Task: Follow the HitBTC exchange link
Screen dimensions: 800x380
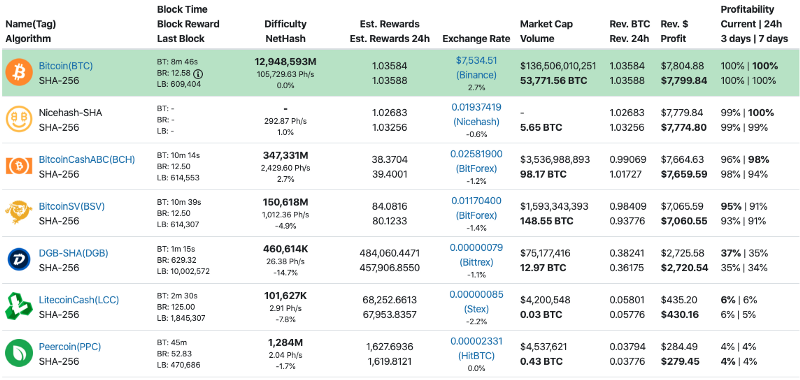Action: pos(476,348)
